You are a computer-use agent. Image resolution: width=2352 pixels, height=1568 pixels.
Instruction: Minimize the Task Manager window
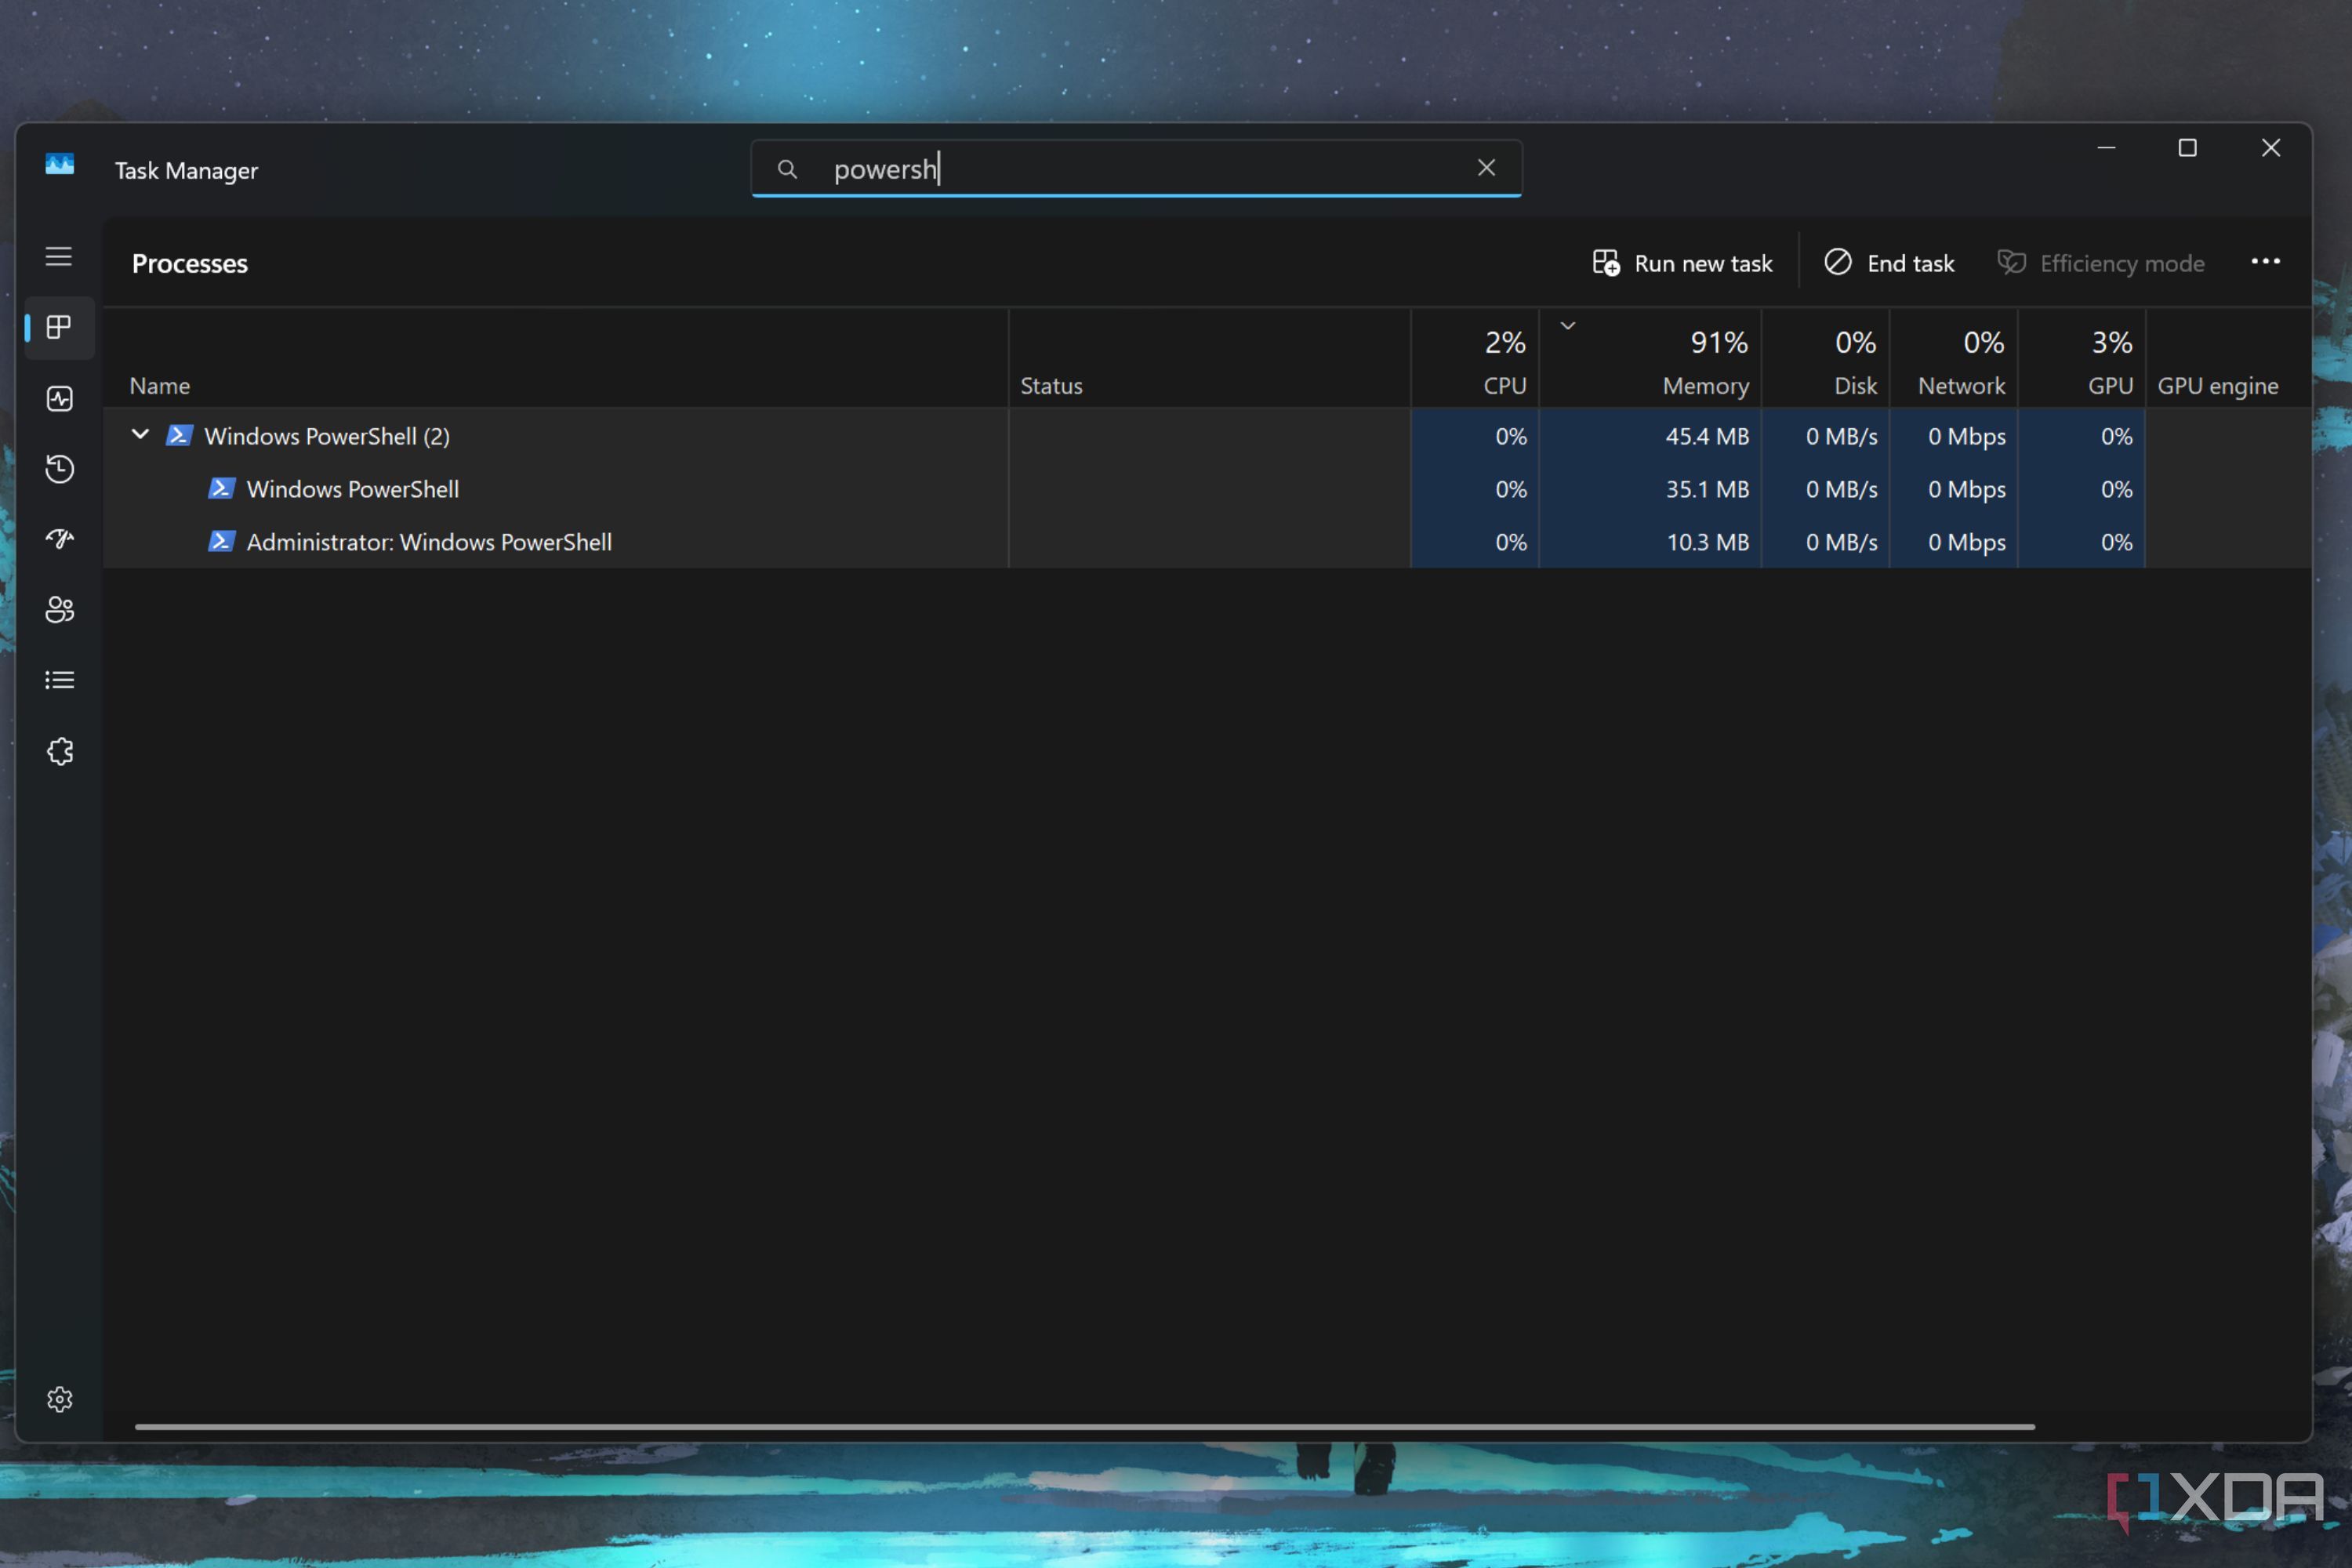(2106, 148)
